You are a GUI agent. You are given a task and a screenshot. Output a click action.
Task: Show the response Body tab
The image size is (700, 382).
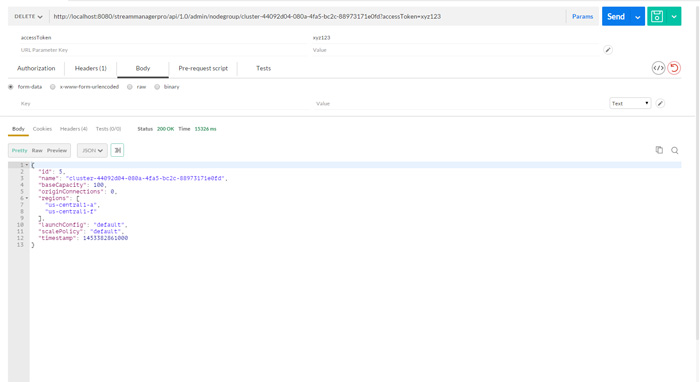pyautogui.click(x=18, y=129)
